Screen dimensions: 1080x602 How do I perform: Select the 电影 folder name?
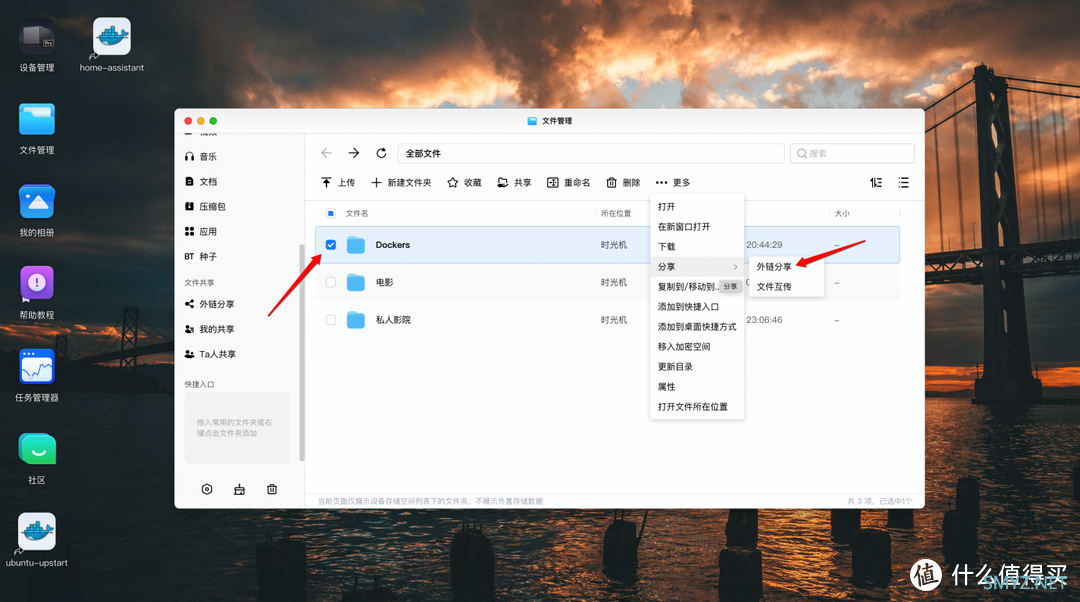pos(384,282)
